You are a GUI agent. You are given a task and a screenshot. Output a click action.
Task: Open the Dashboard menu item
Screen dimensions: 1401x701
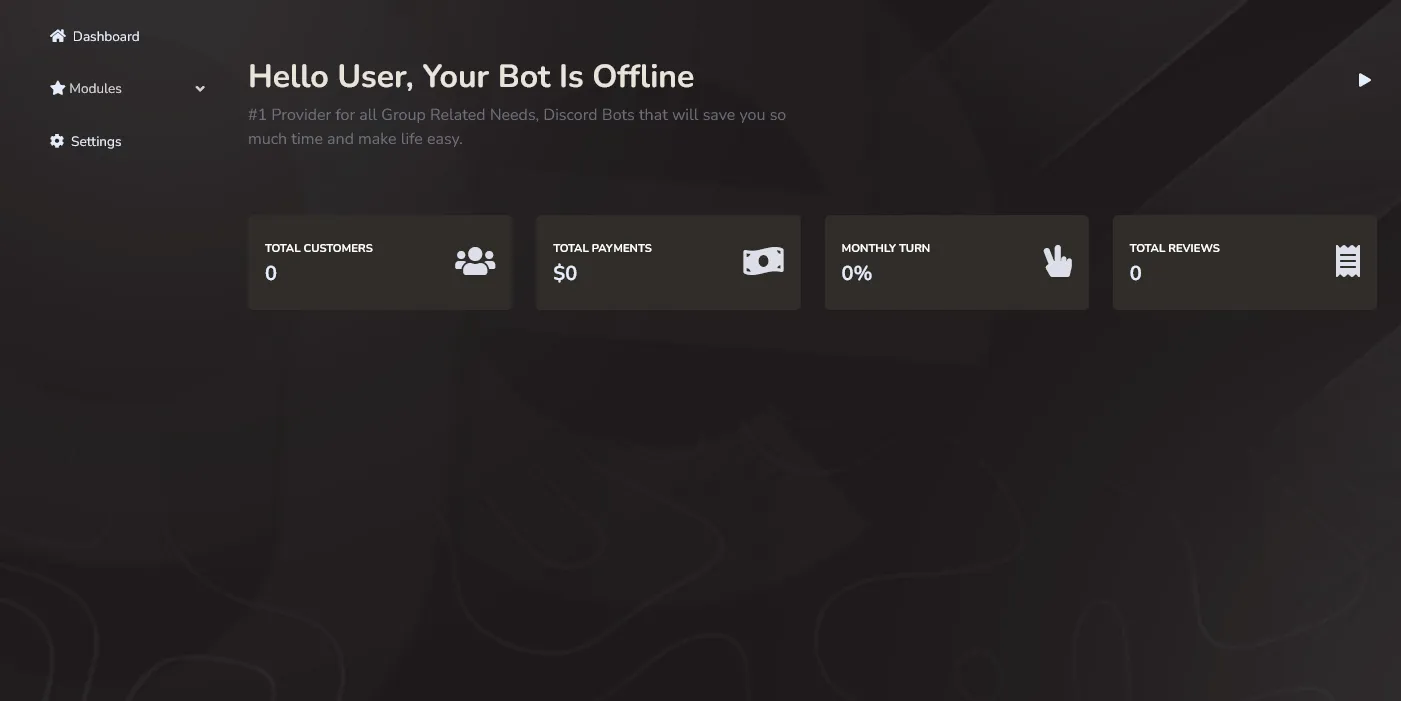106,36
